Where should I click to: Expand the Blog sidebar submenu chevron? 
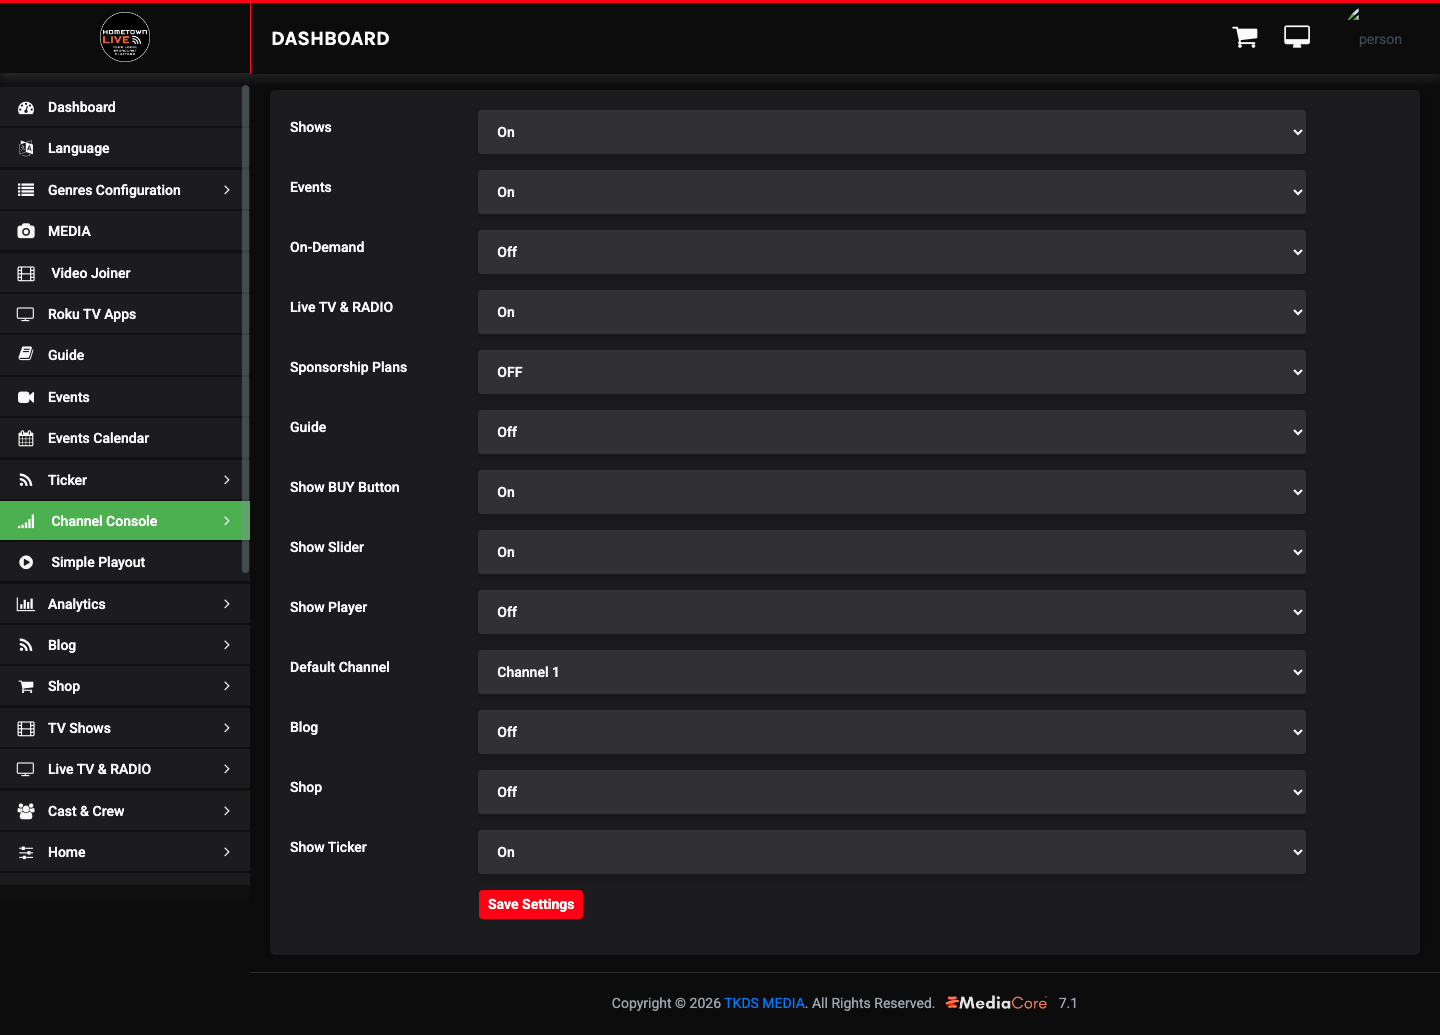tap(227, 645)
